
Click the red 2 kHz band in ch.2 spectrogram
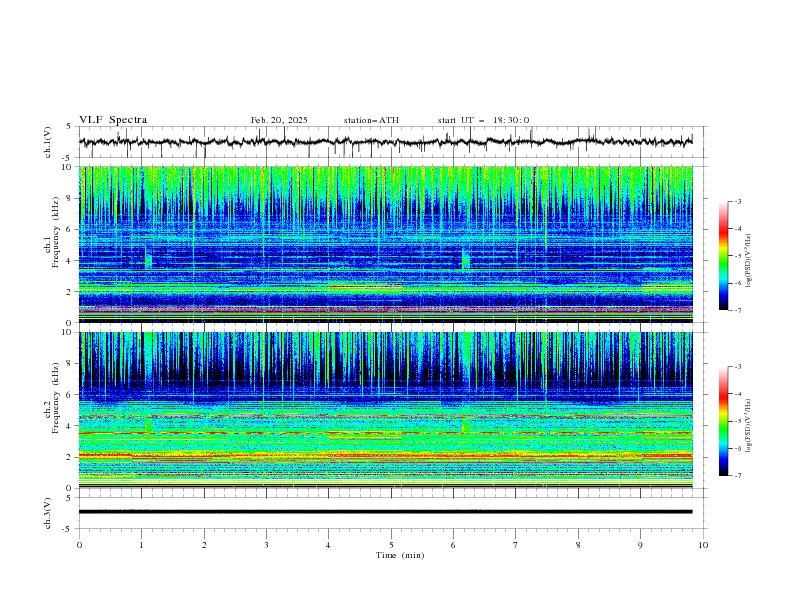[x=385, y=456]
